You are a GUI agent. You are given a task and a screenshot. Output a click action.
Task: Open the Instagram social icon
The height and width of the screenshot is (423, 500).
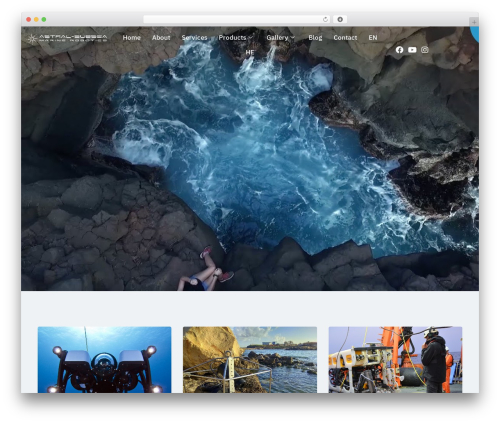click(424, 50)
